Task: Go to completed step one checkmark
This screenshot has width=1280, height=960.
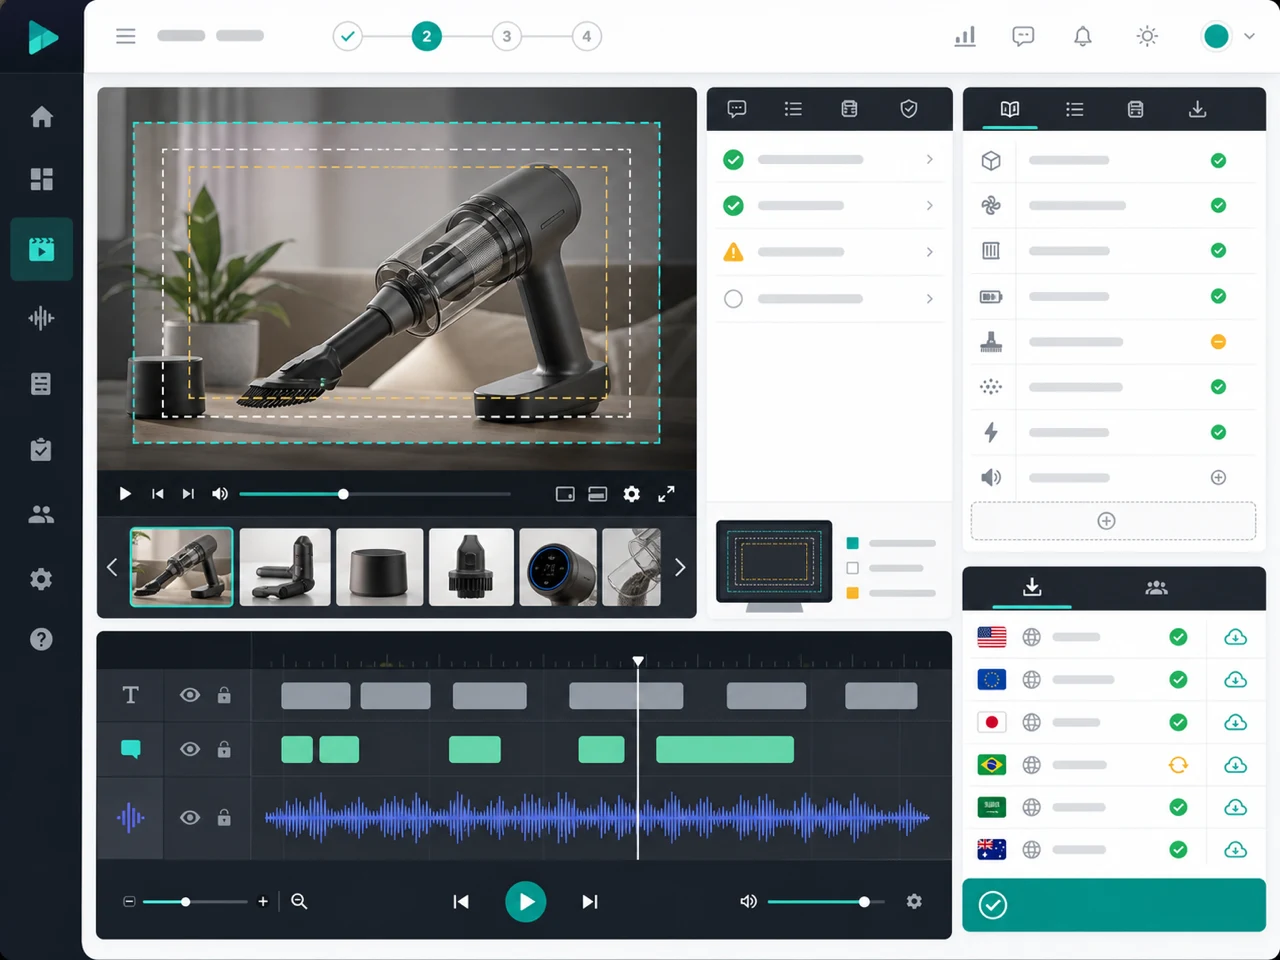Action: [x=347, y=37]
